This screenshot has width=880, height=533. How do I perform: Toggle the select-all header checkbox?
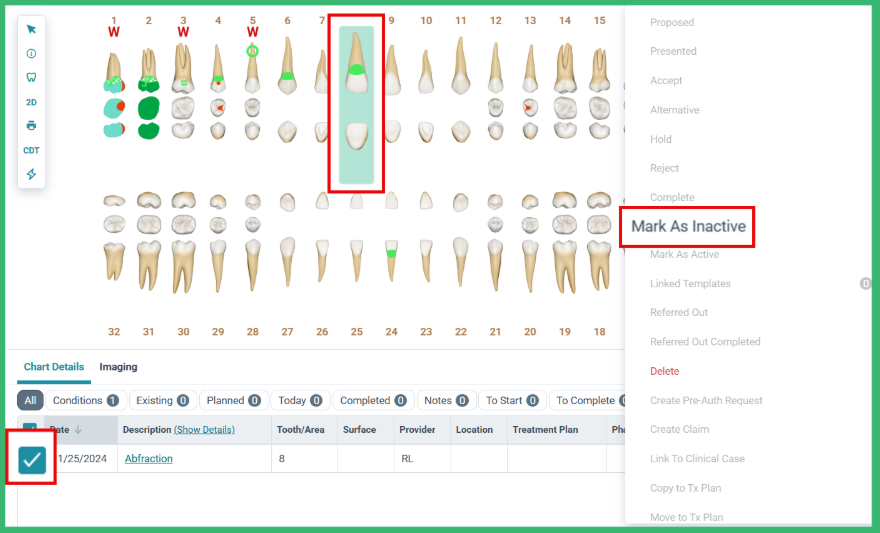30,425
